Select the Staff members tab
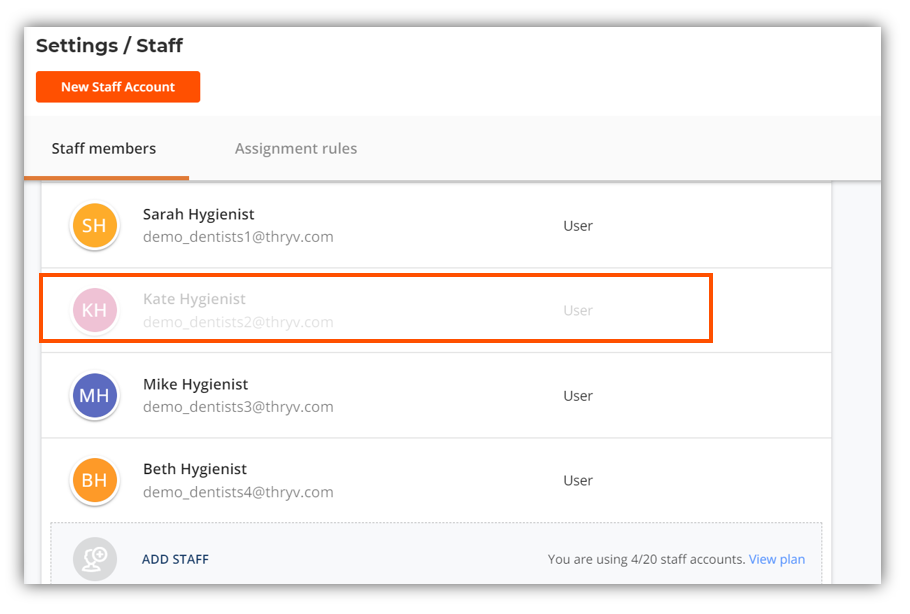910x614 pixels. tap(104, 149)
